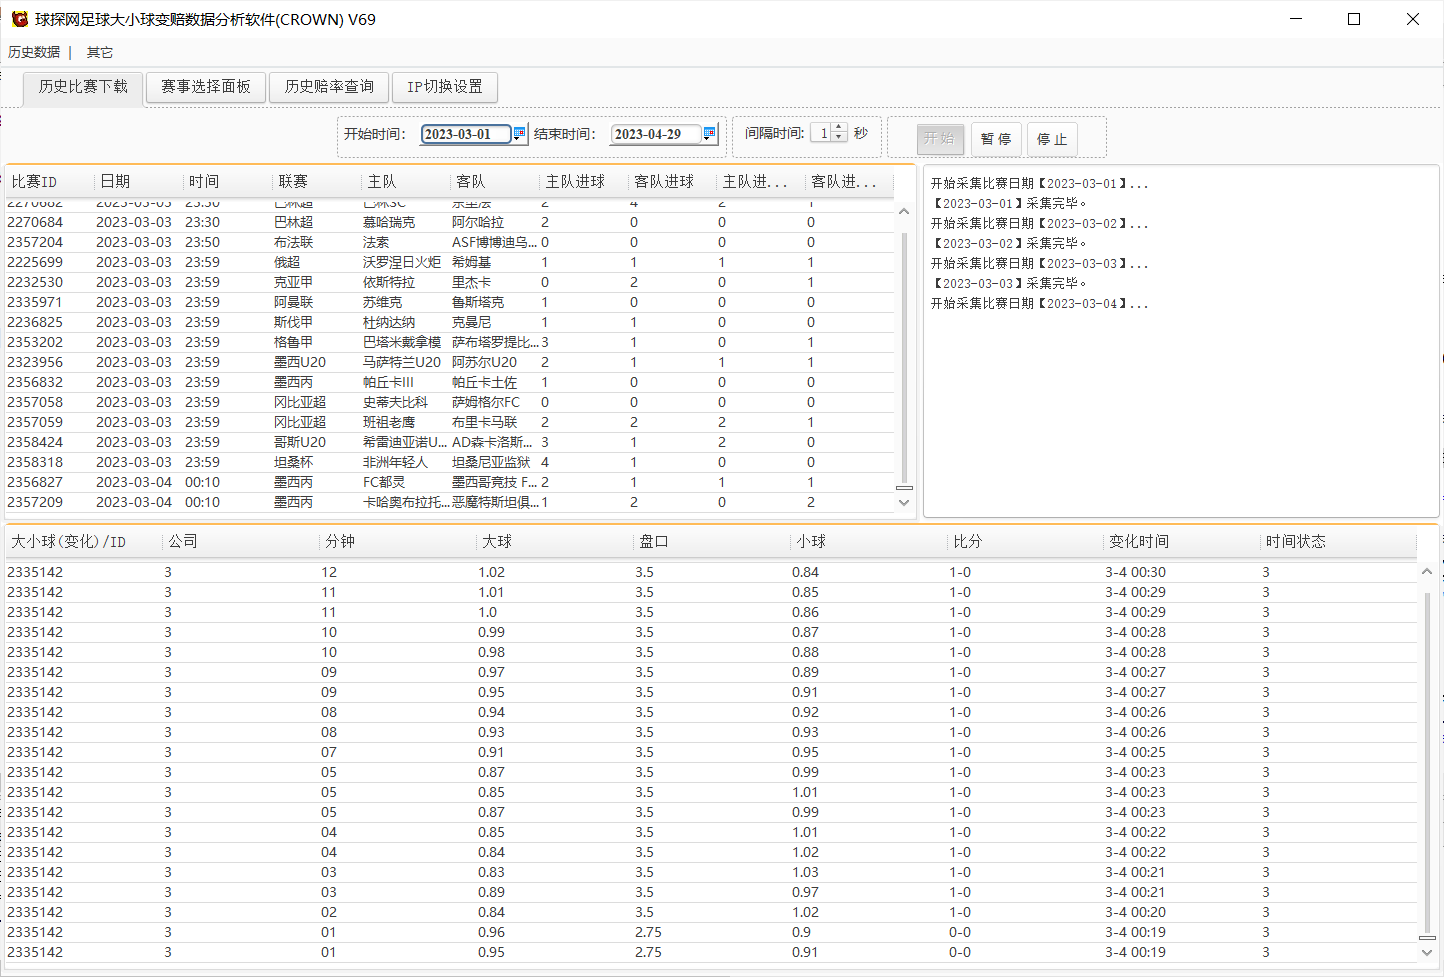This screenshot has height=977, width=1444.
Task: Click the 开始时间 date field 2023-03-01
Action: point(466,134)
